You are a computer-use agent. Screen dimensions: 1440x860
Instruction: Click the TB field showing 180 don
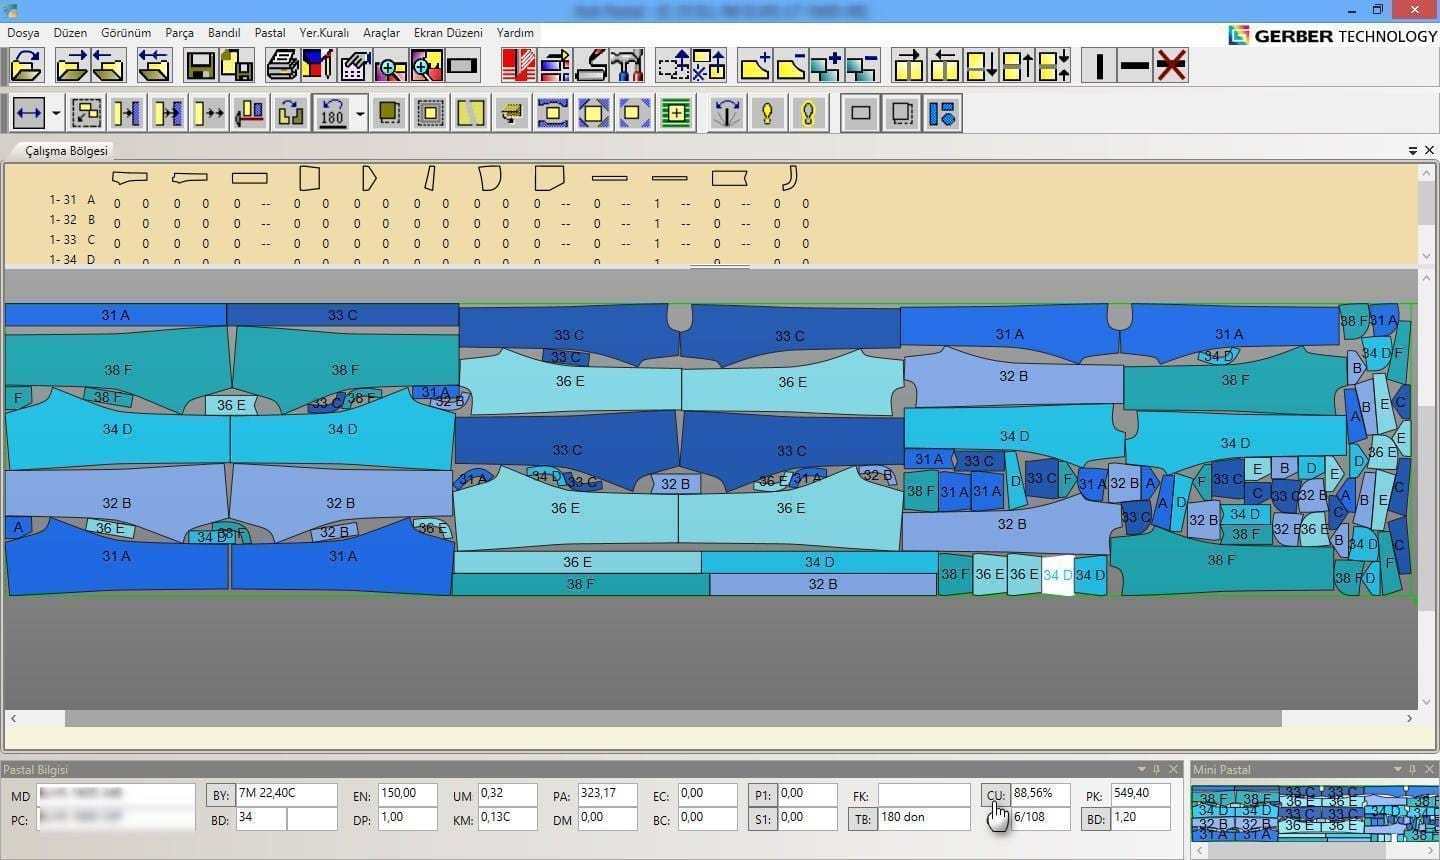click(x=923, y=818)
